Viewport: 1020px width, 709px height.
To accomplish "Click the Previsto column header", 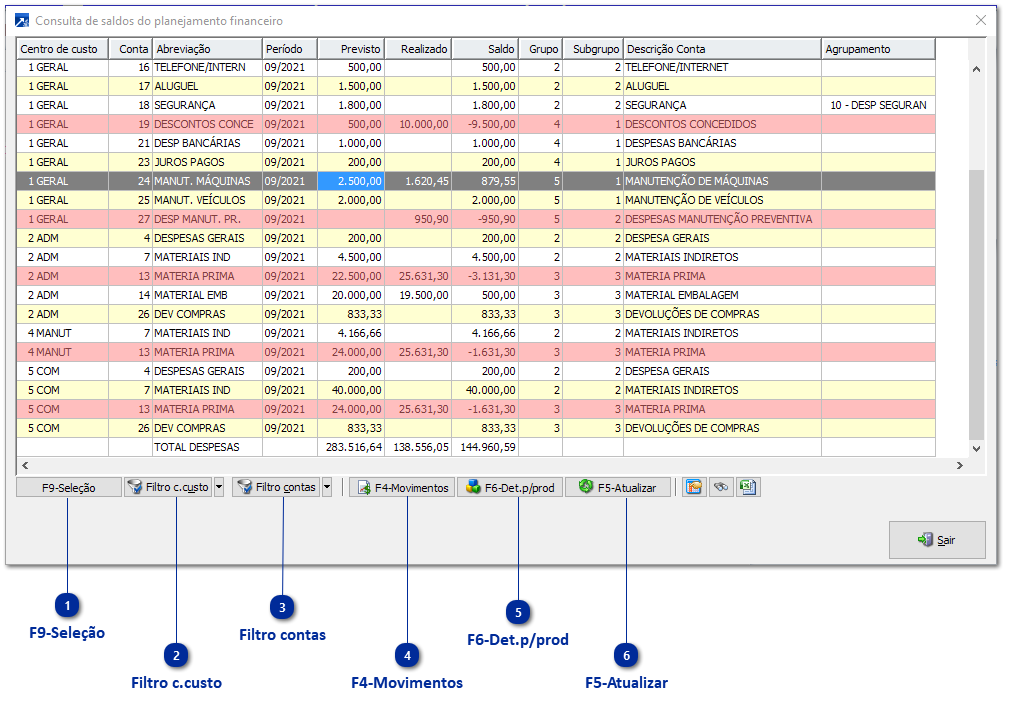I will coord(350,48).
